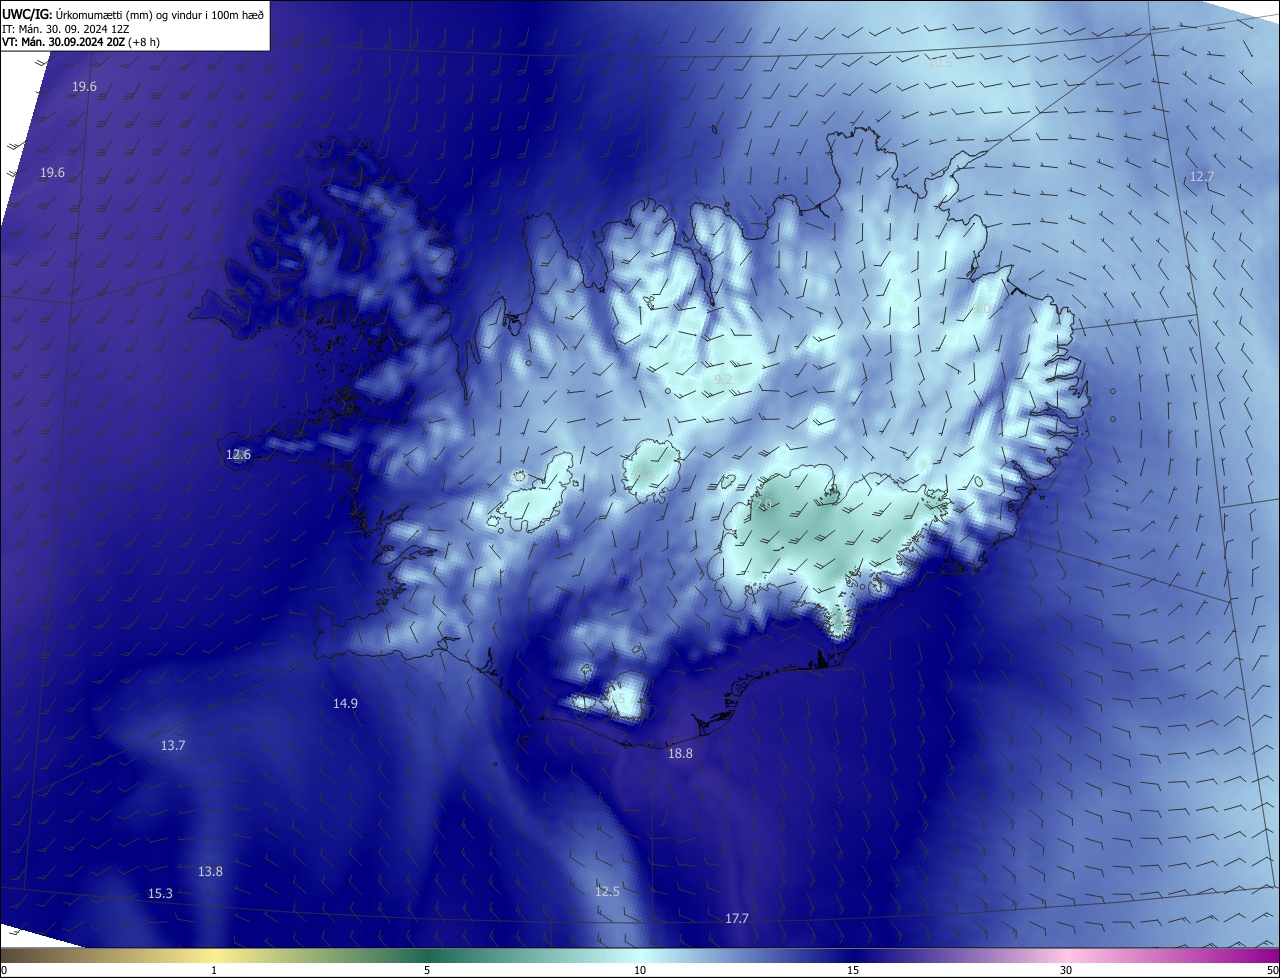The width and height of the screenshot is (1280, 978).
Task: Click the color scale label 1
Action: [214, 970]
